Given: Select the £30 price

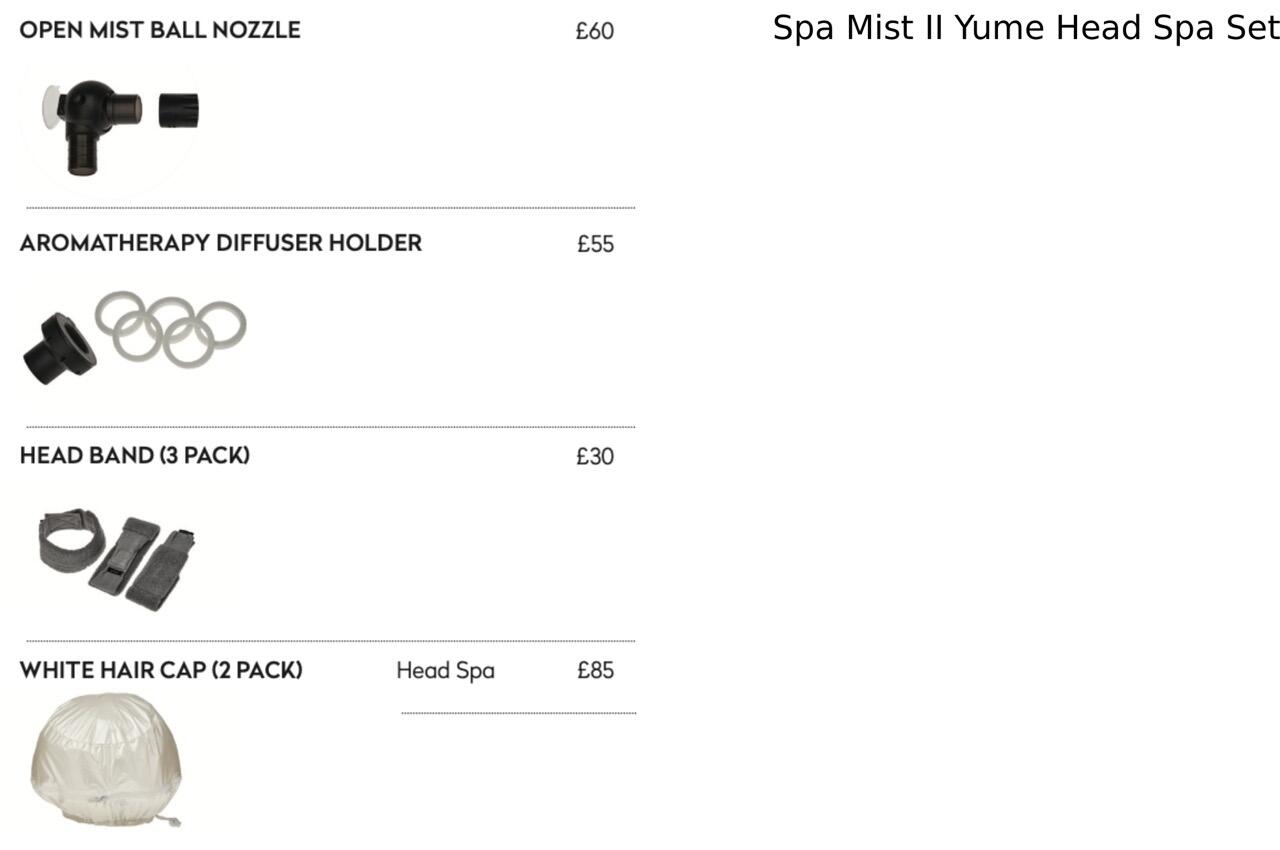Looking at the screenshot, I should tap(595, 457).
